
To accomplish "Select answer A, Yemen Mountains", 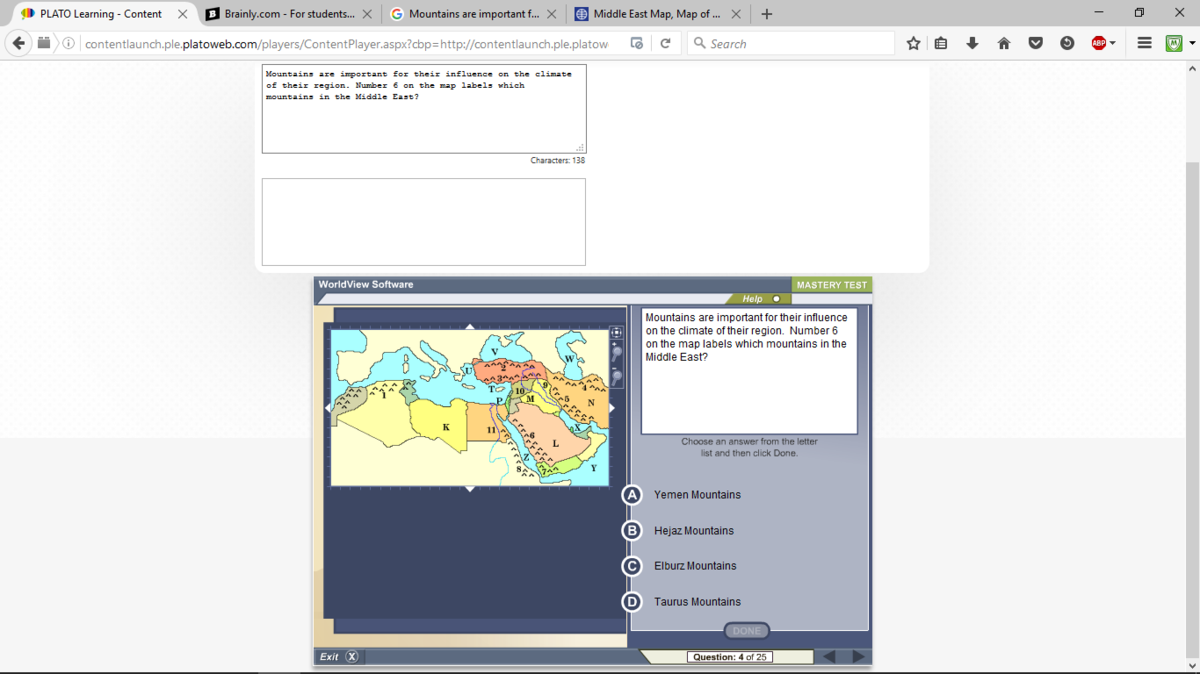I will 631,495.
